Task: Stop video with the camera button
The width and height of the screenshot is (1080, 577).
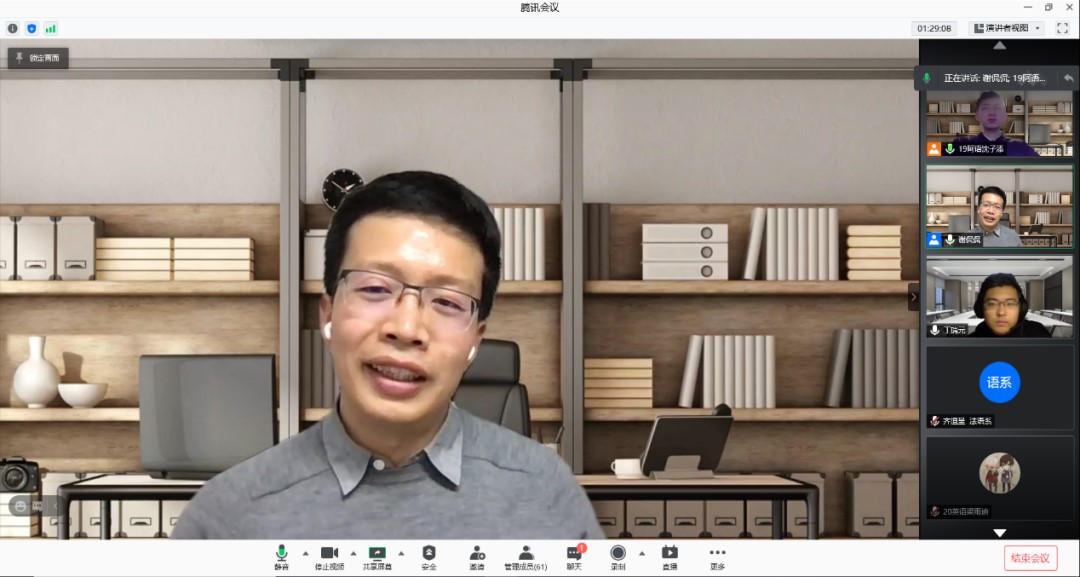Action: 329,557
